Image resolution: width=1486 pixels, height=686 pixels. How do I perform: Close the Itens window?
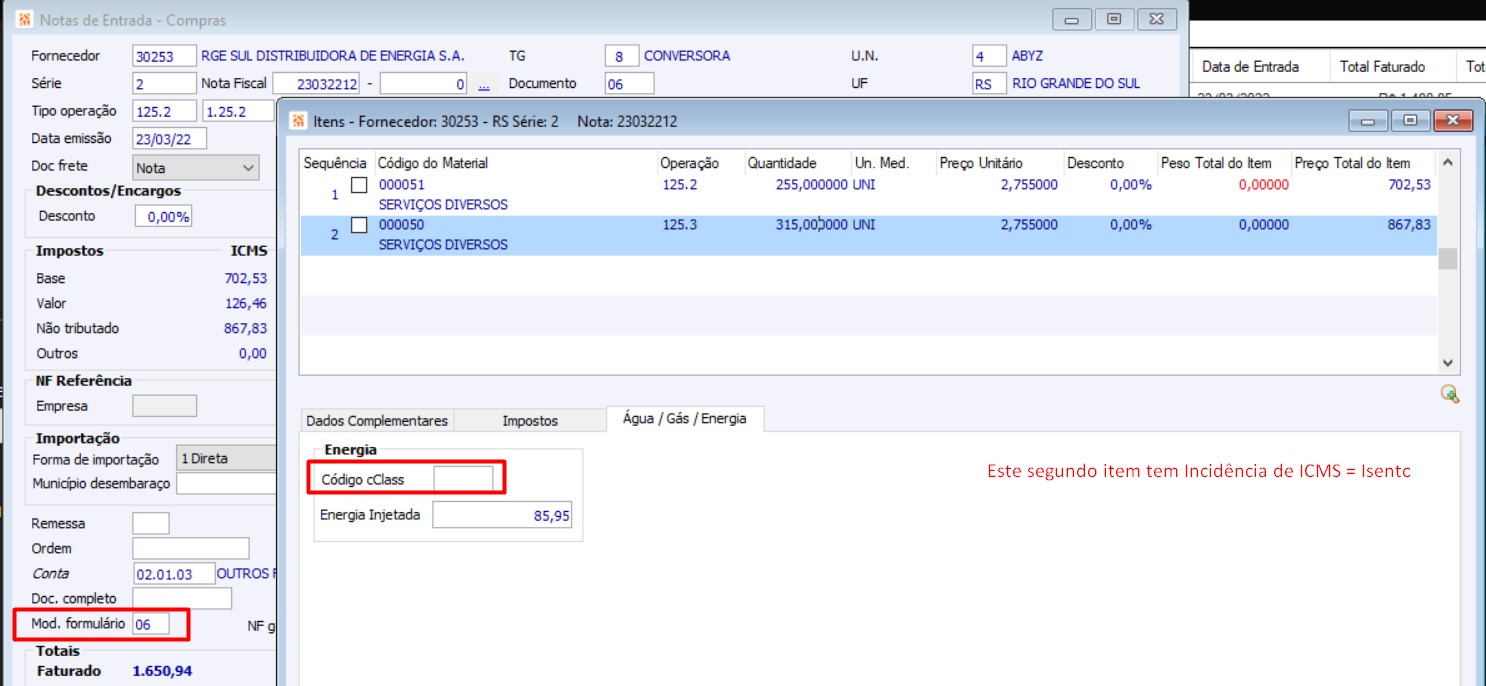(x=1453, y=120)
